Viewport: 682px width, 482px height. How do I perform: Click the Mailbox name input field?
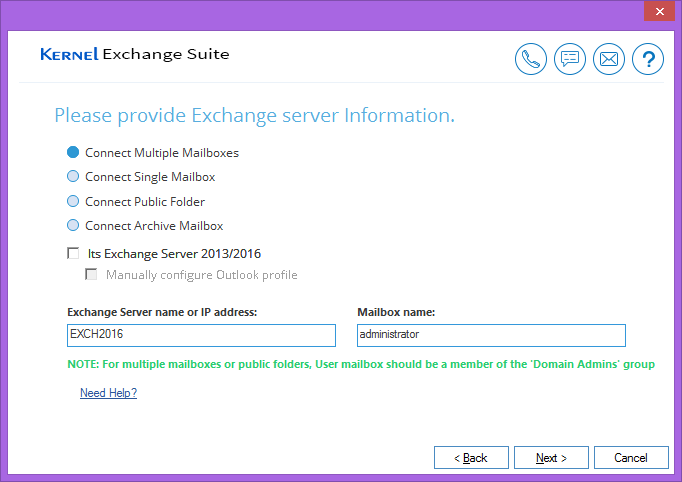point(491,335)
